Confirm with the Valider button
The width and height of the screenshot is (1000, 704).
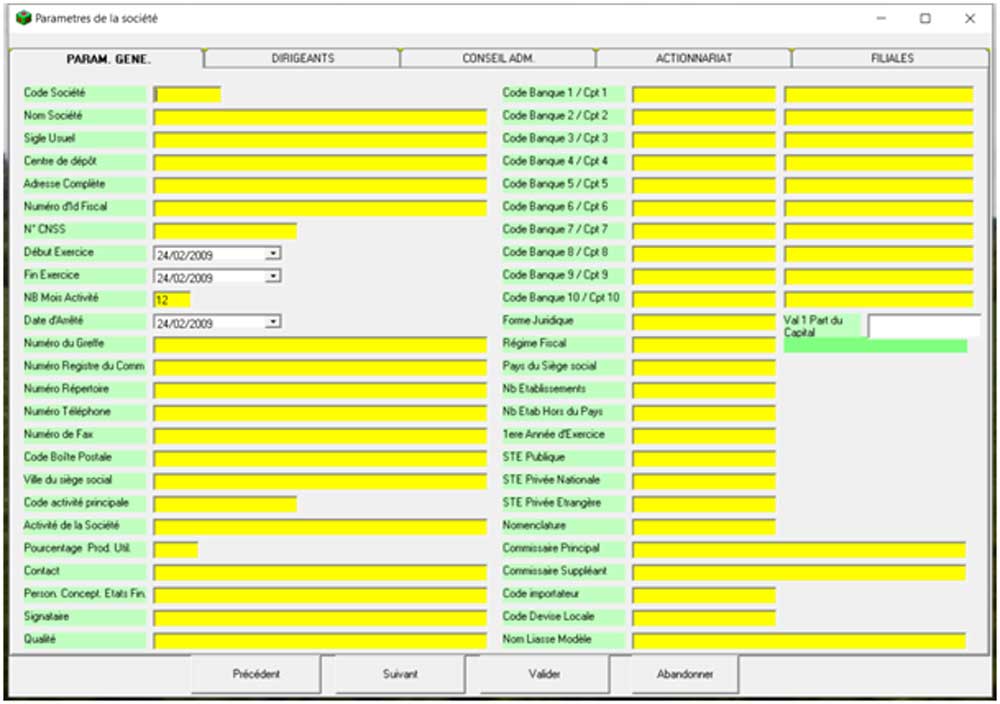pos(544,674)
